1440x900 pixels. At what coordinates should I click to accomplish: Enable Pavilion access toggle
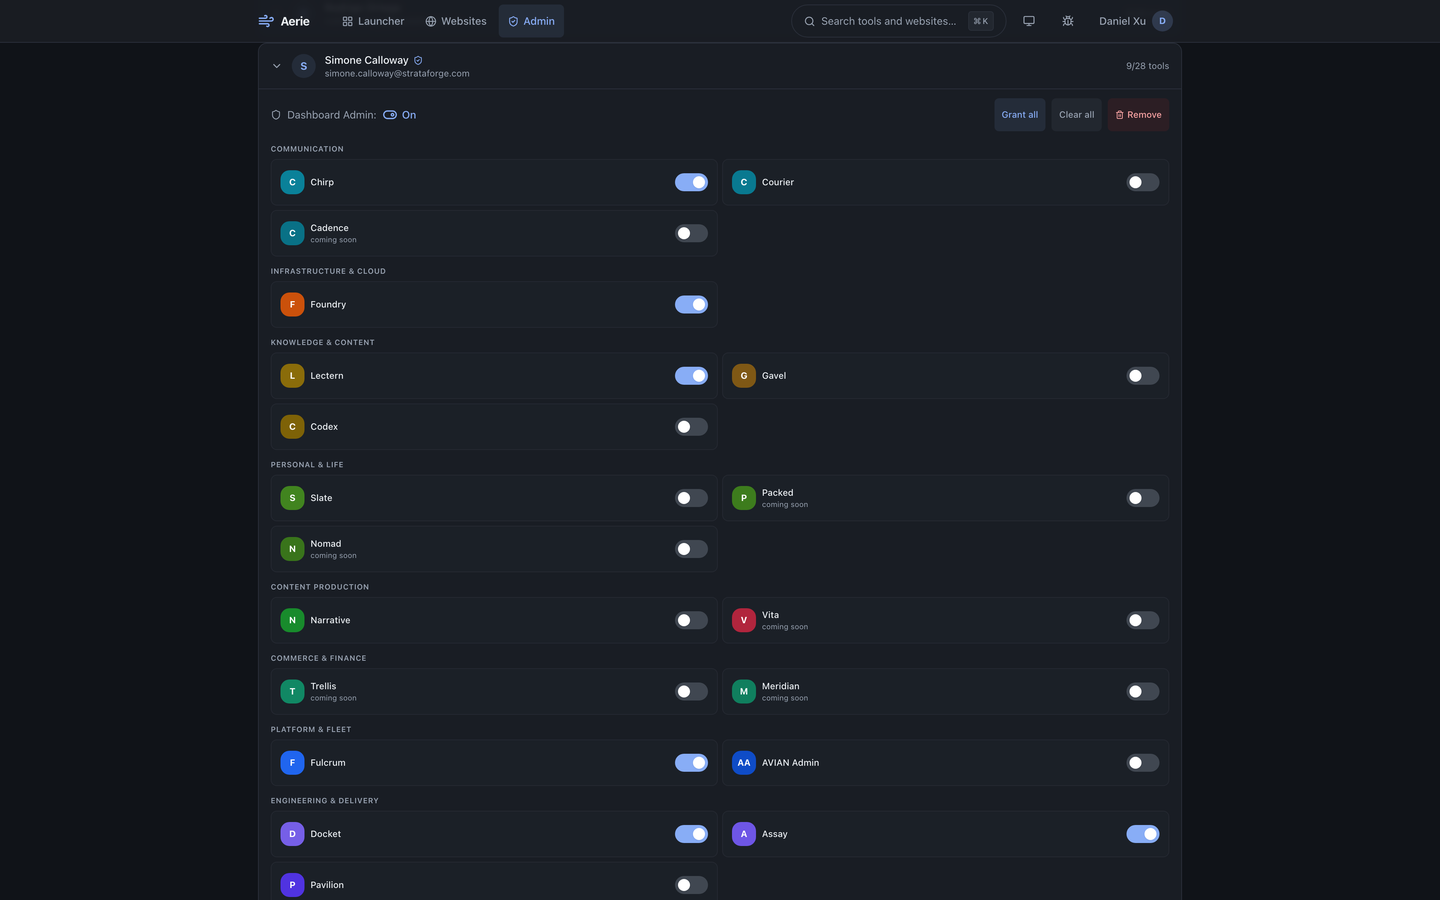tap(691, 885)
